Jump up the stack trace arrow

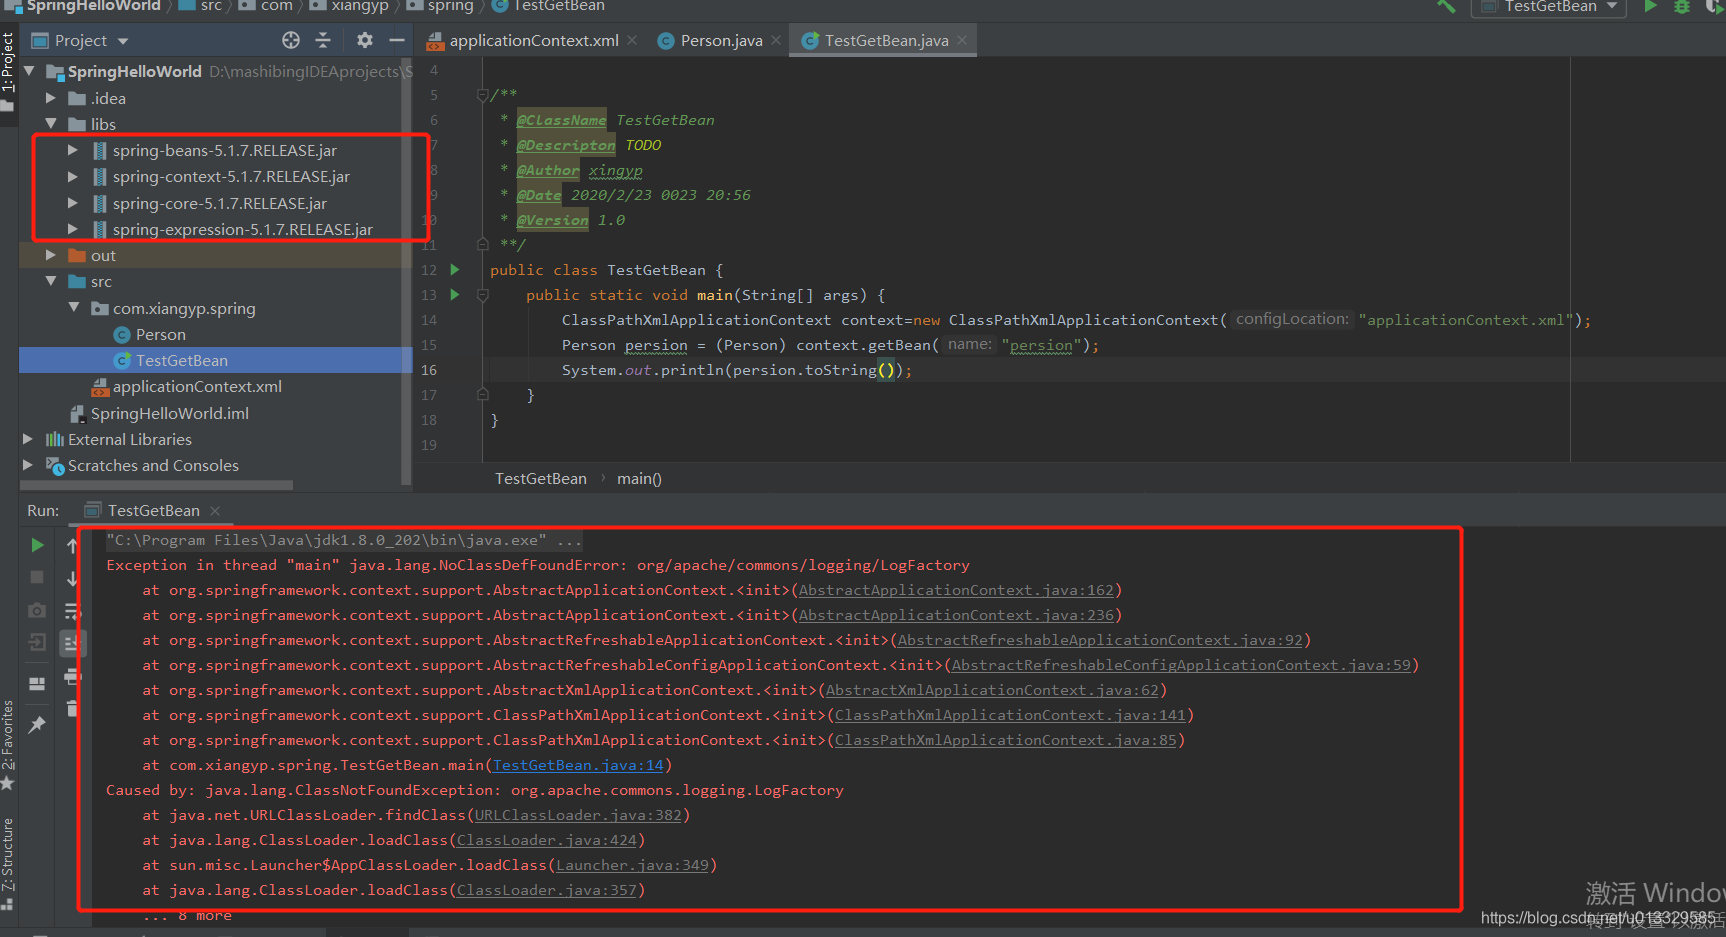pos(72,545)
